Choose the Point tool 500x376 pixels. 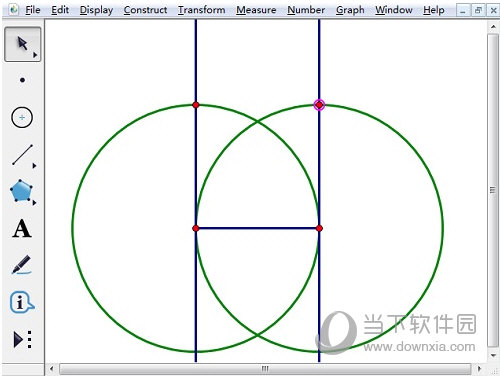[x=22, y=80]
